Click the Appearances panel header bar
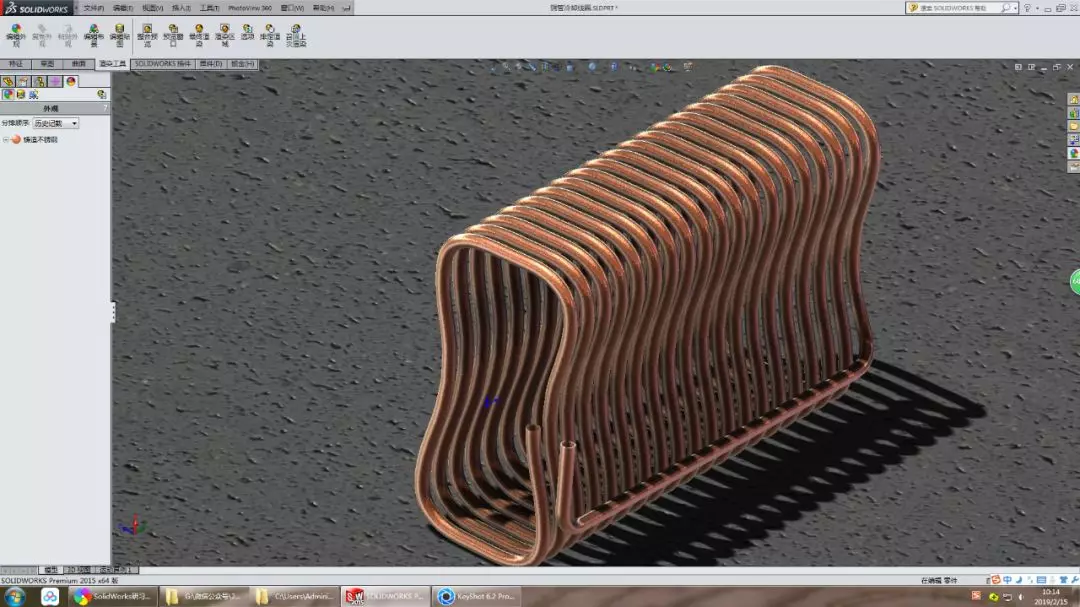Viewport: 1080px width, 607px height. (x=55, y=109)
